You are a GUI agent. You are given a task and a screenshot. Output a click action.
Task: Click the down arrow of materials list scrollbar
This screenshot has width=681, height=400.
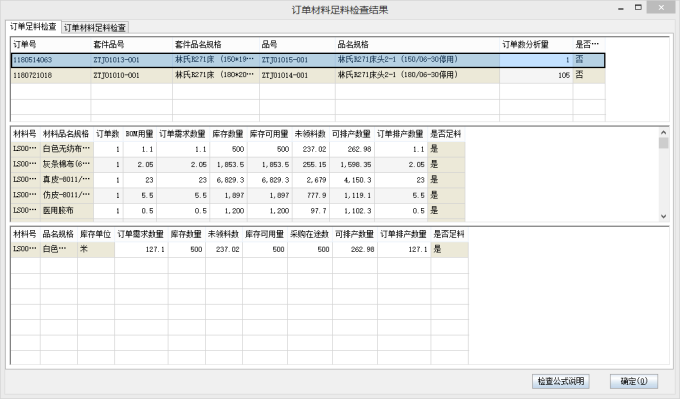[663, 216]
